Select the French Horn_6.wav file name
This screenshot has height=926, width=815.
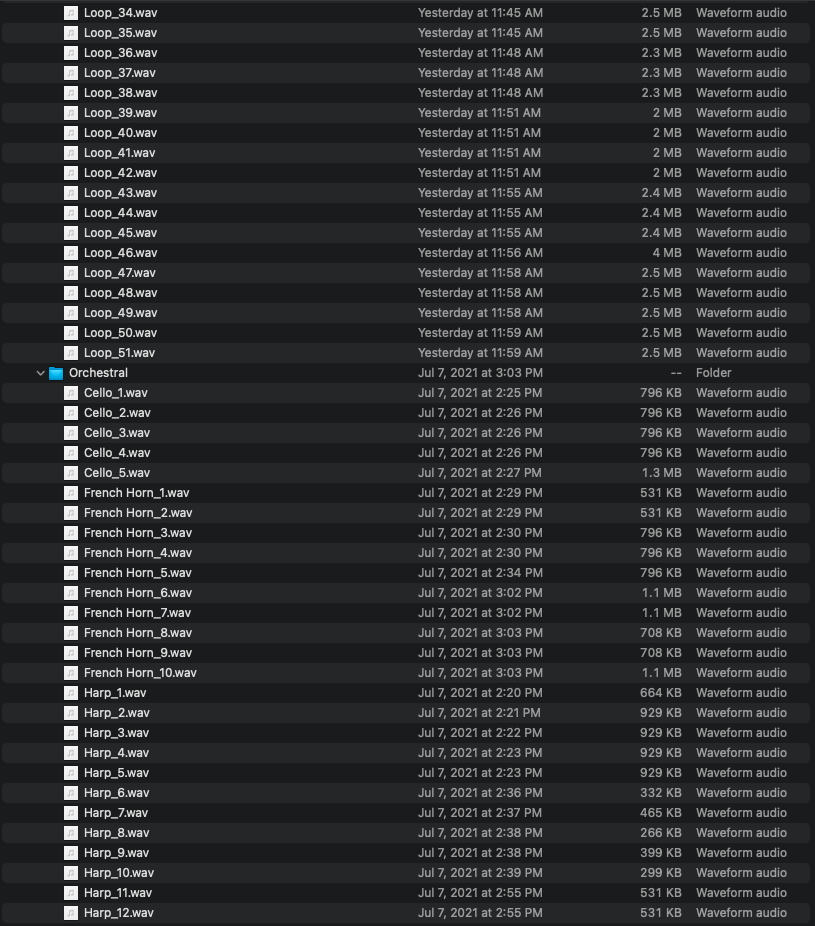pos(138,593)
